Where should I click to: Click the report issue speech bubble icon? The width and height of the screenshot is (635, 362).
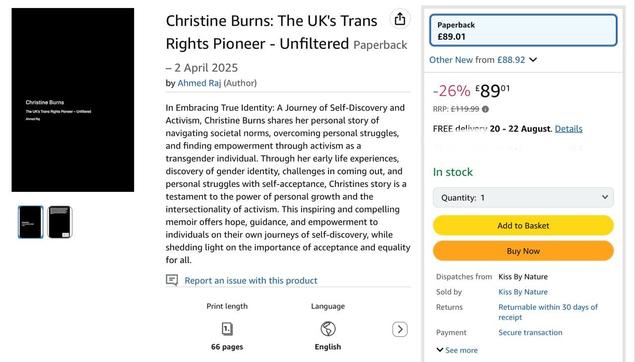coord(172,280)
